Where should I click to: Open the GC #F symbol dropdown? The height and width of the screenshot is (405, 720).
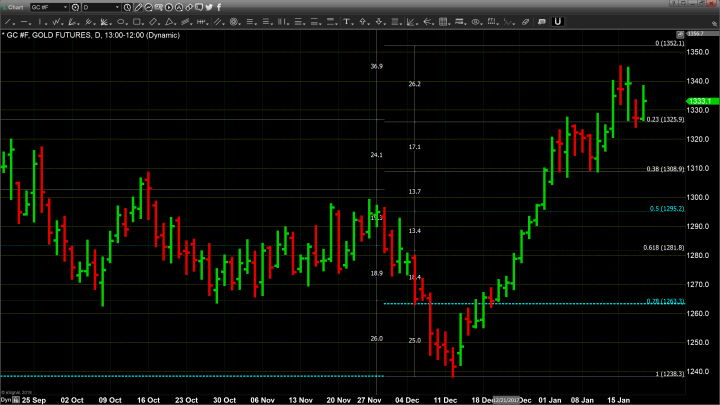[66, 7]
